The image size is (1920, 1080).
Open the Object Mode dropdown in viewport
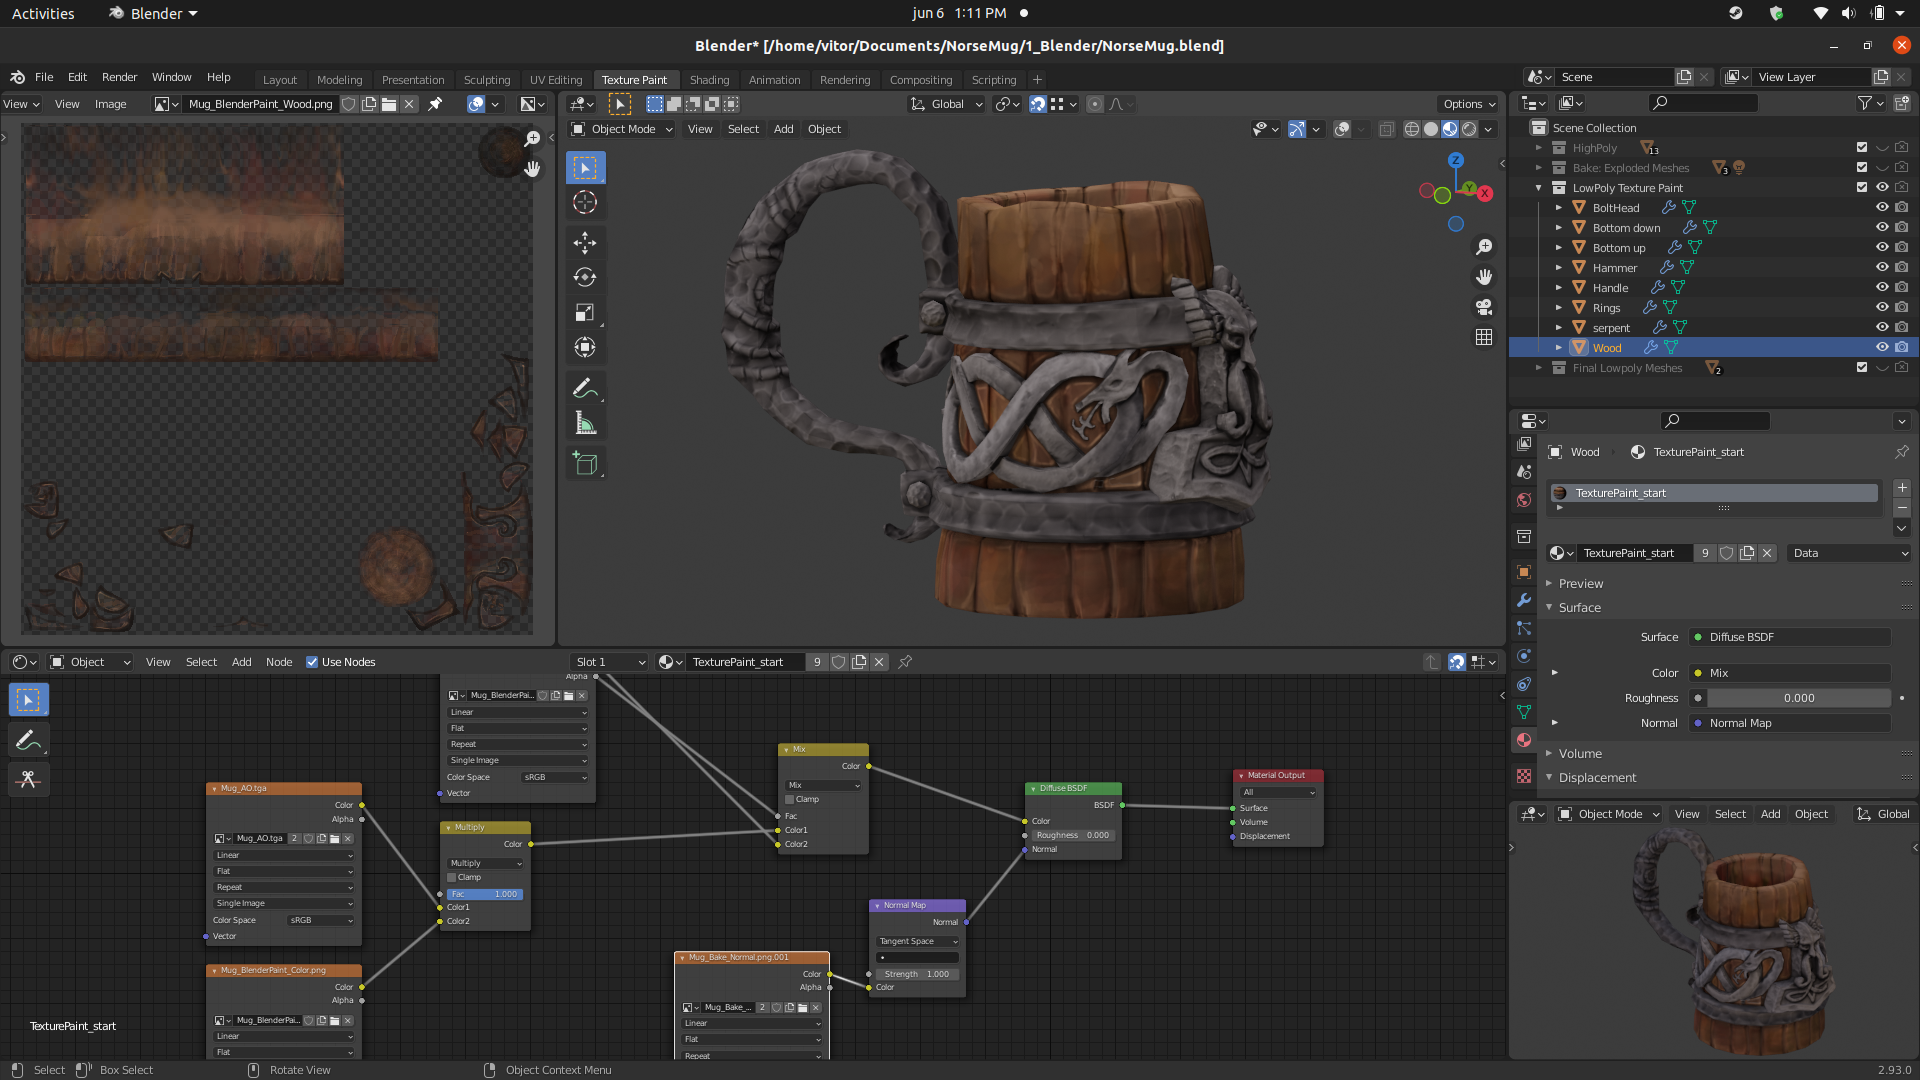(622, 129)
